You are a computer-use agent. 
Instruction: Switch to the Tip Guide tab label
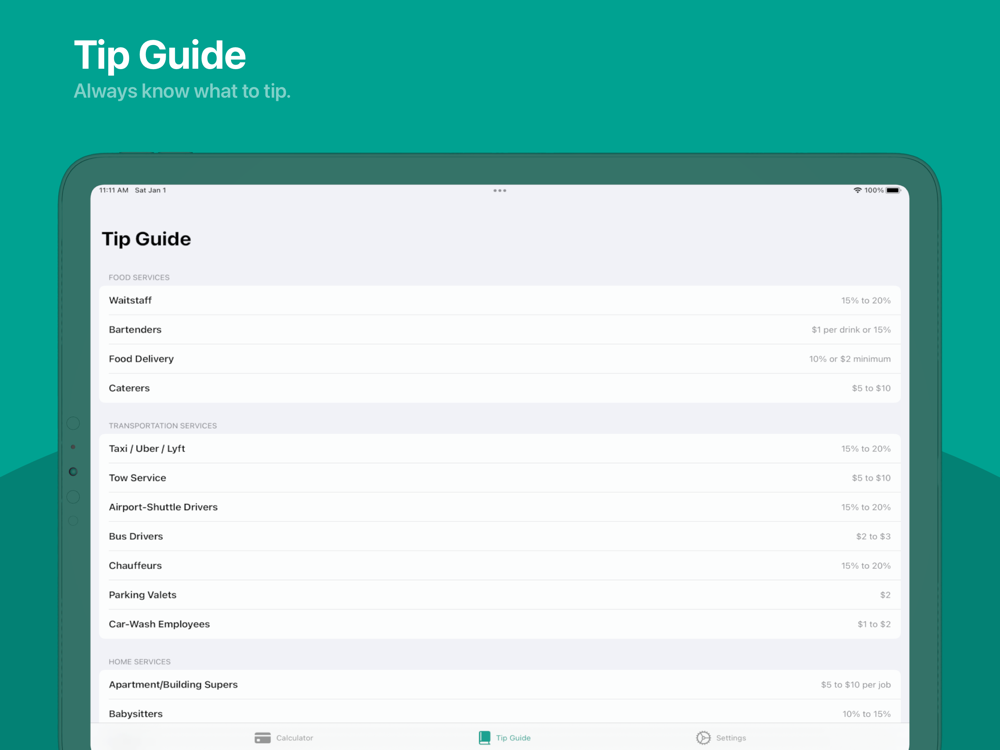tap(513, 738)
